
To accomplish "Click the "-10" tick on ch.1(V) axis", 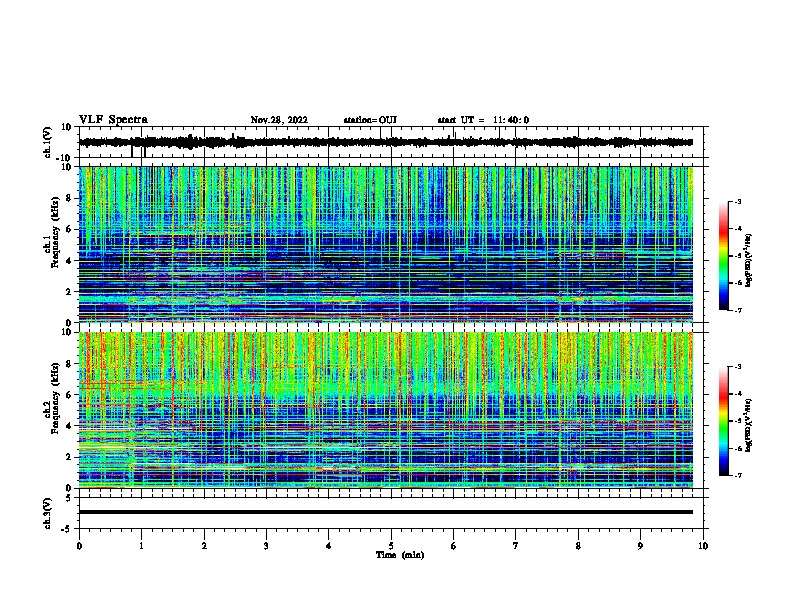I will point(64,158).
